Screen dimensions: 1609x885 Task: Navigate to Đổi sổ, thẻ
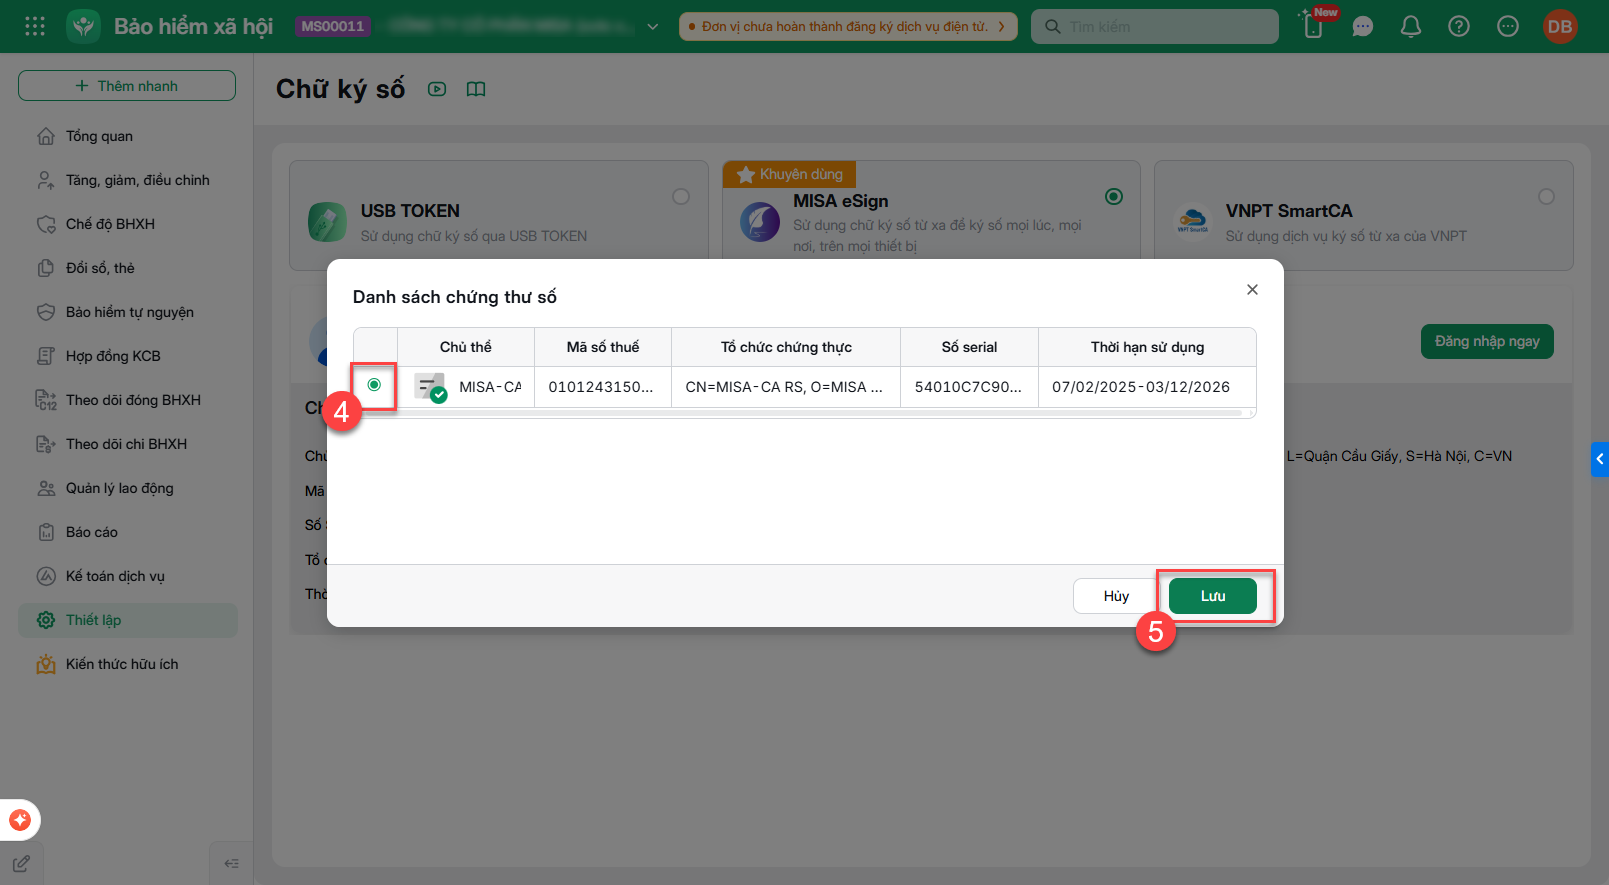pos(128,268)
